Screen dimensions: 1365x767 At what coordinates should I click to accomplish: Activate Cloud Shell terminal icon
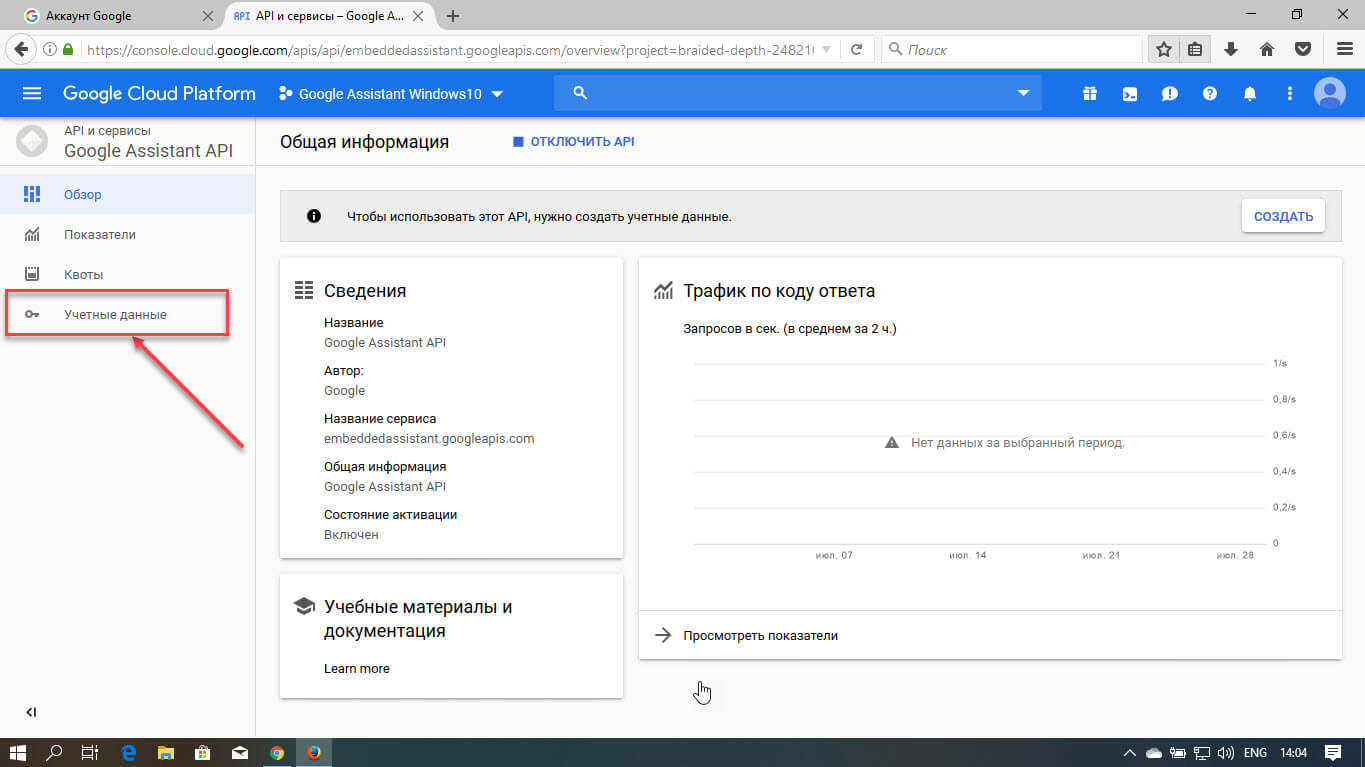1129,93
